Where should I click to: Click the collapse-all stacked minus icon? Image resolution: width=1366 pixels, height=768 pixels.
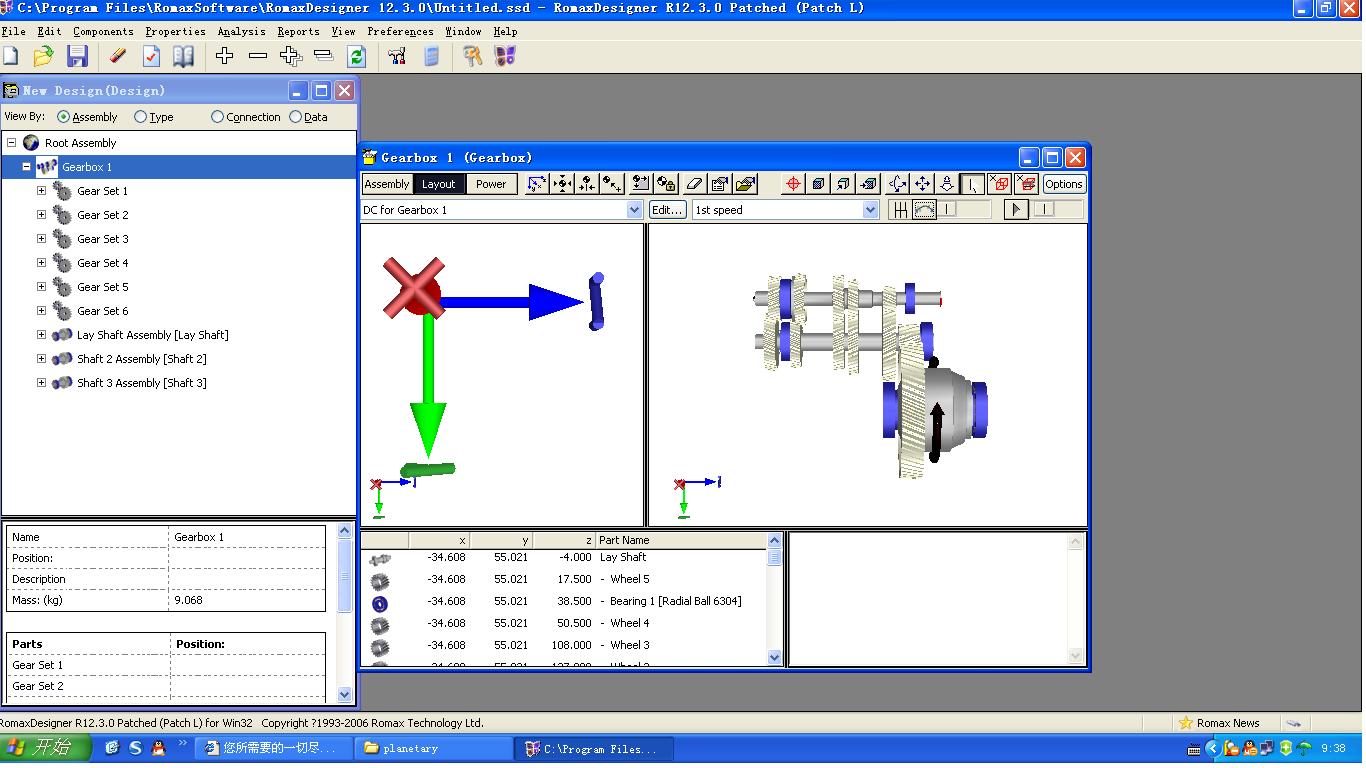click(323, 57)
